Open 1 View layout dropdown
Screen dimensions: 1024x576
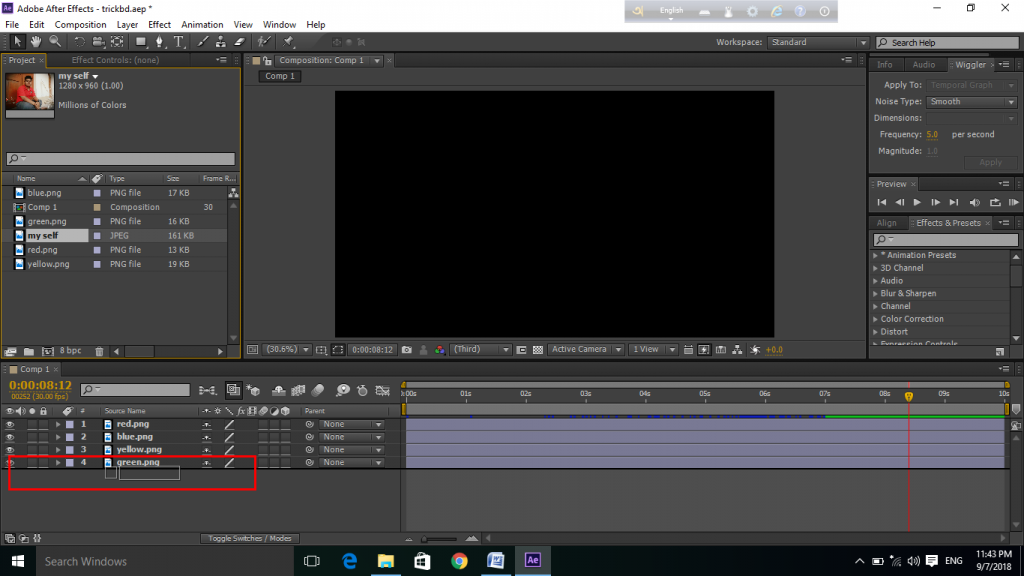(653, 350)
